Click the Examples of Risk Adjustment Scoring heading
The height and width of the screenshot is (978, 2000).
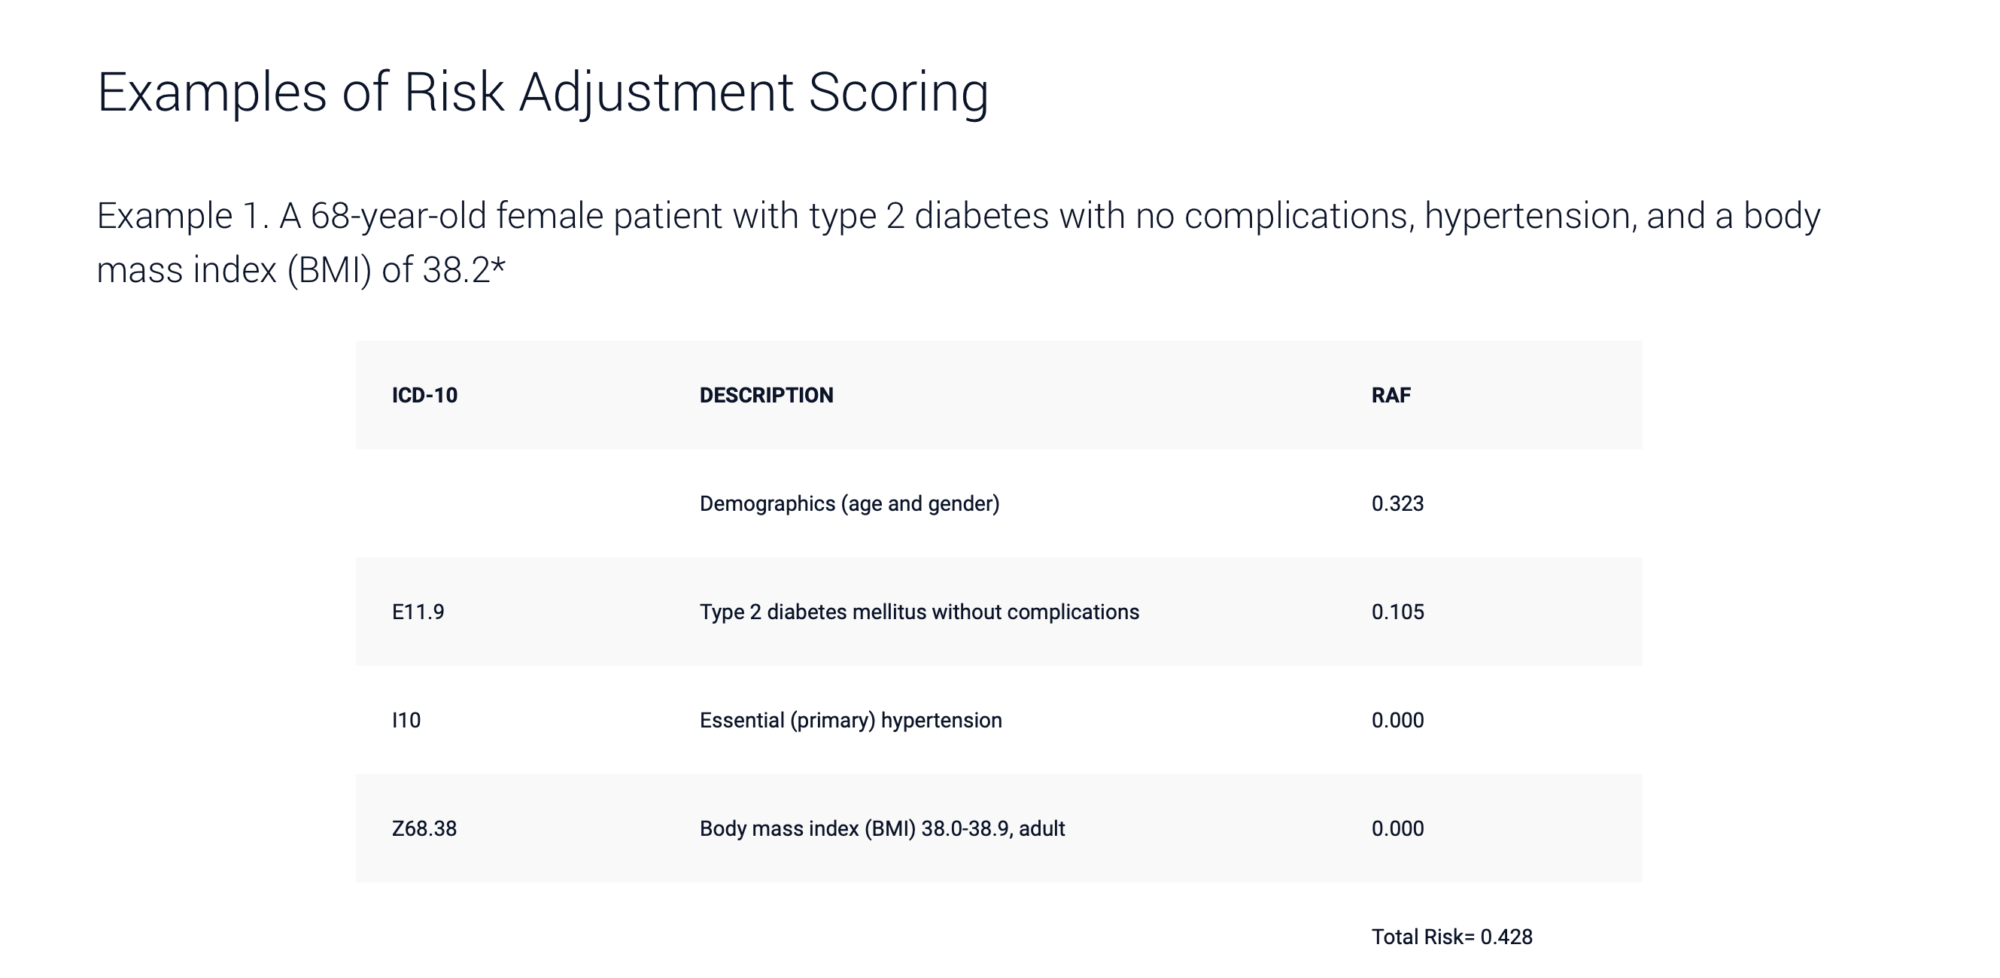pyautogui.click(x=542, y=92)
